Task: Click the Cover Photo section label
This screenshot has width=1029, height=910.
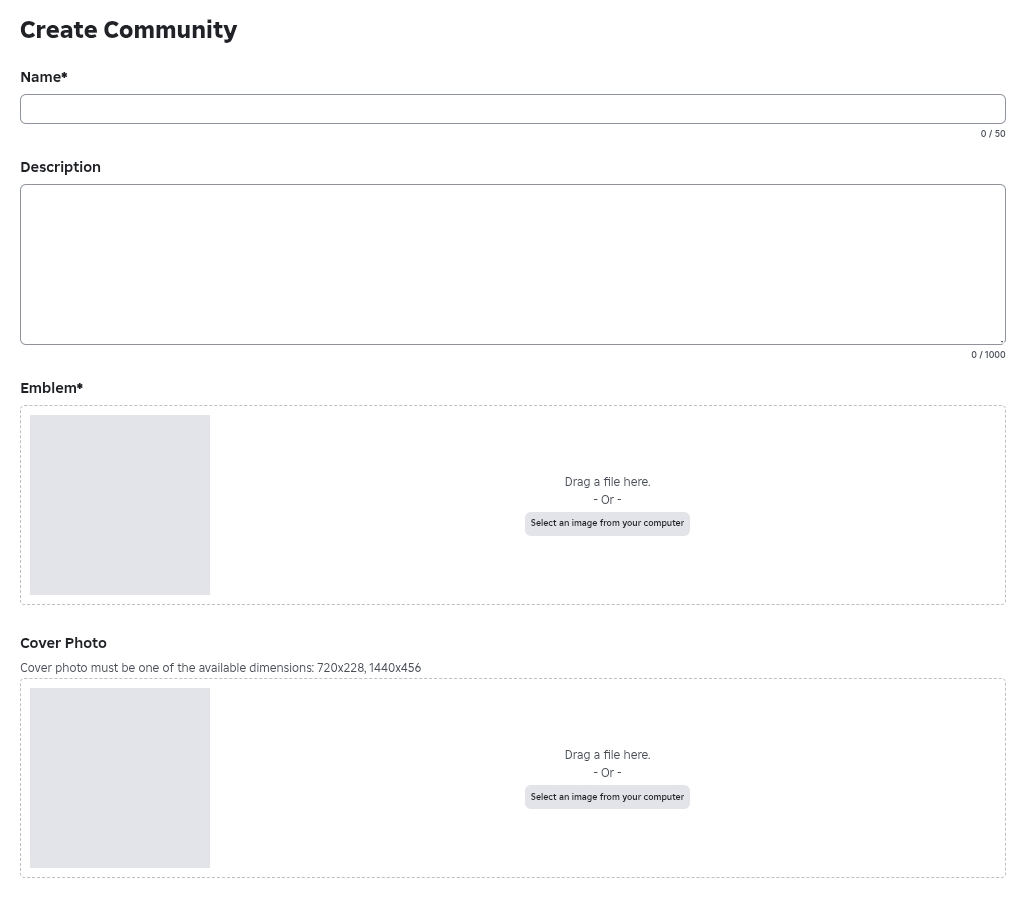Action: coord(63,643)
